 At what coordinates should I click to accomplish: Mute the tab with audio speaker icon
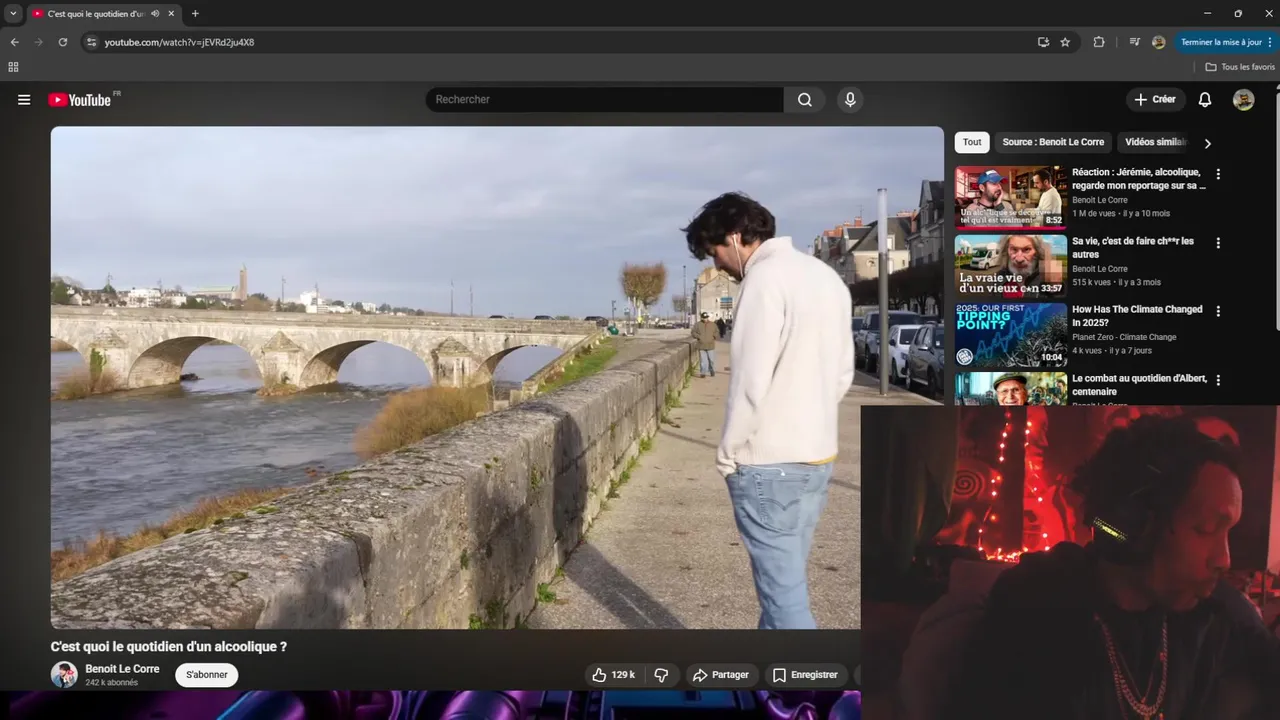pos(155,13)
